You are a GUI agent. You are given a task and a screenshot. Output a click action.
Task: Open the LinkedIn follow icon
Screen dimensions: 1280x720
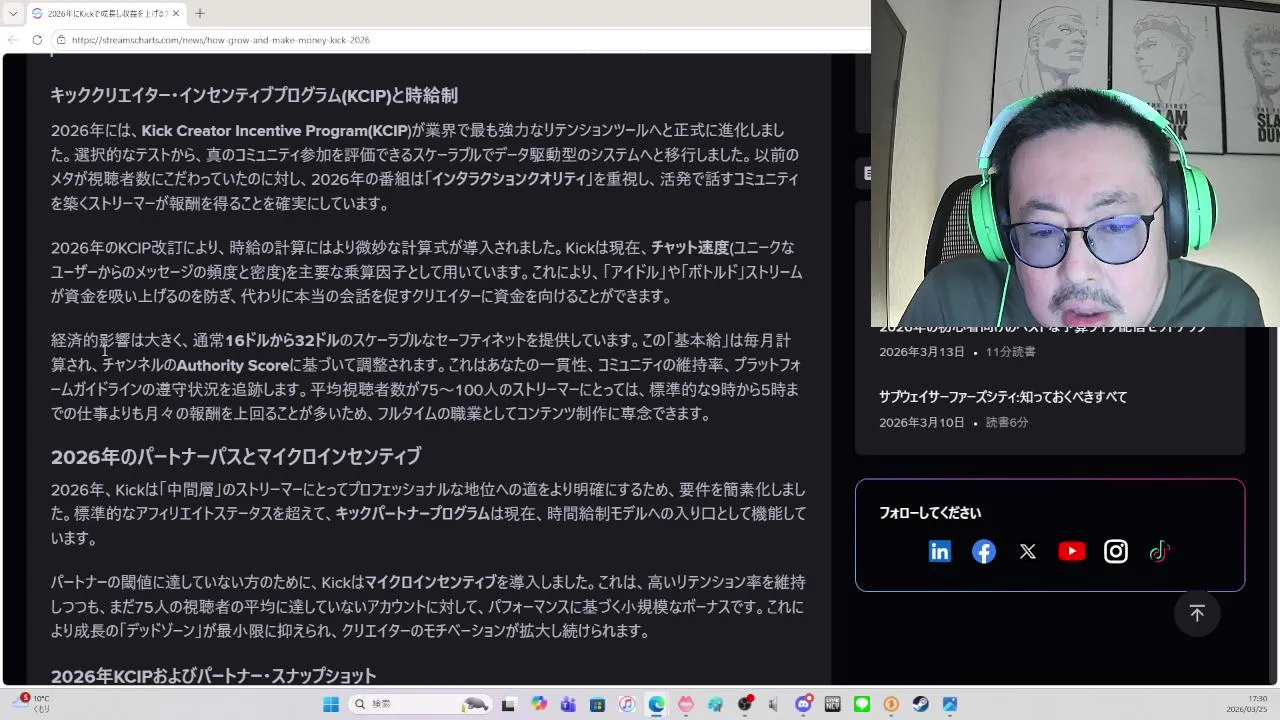940,551
